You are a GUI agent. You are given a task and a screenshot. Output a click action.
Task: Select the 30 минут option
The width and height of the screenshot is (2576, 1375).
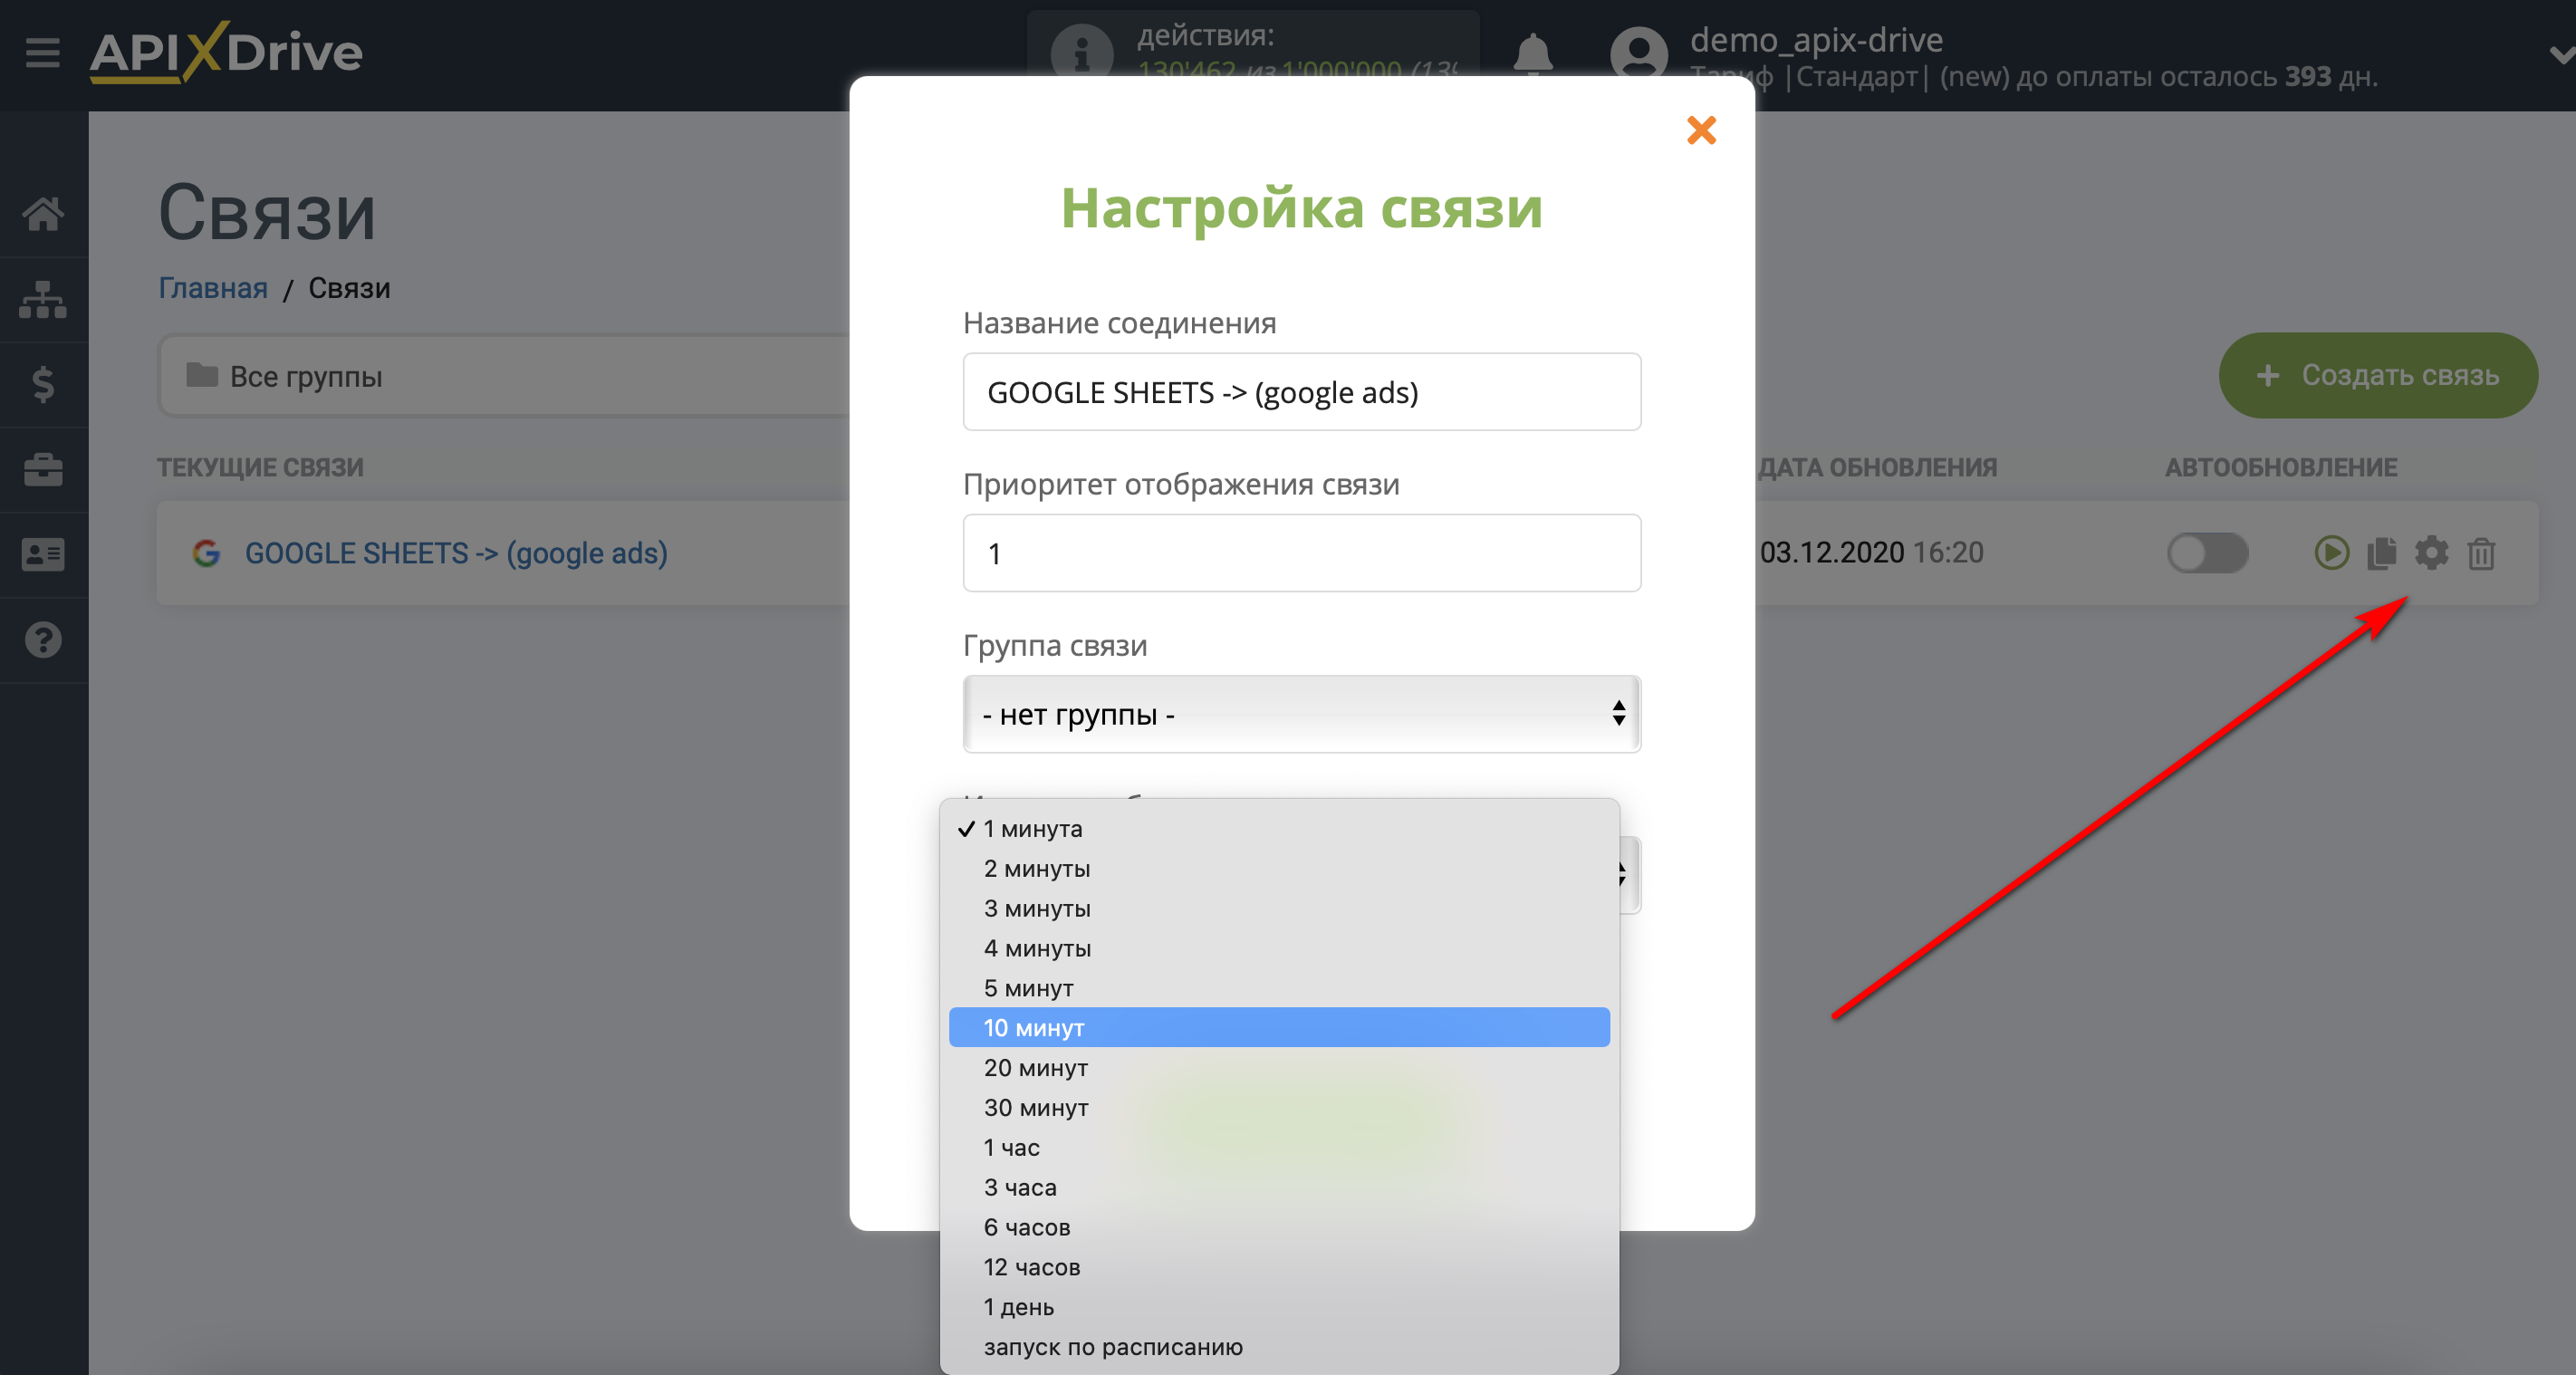click(1279, 1108)
